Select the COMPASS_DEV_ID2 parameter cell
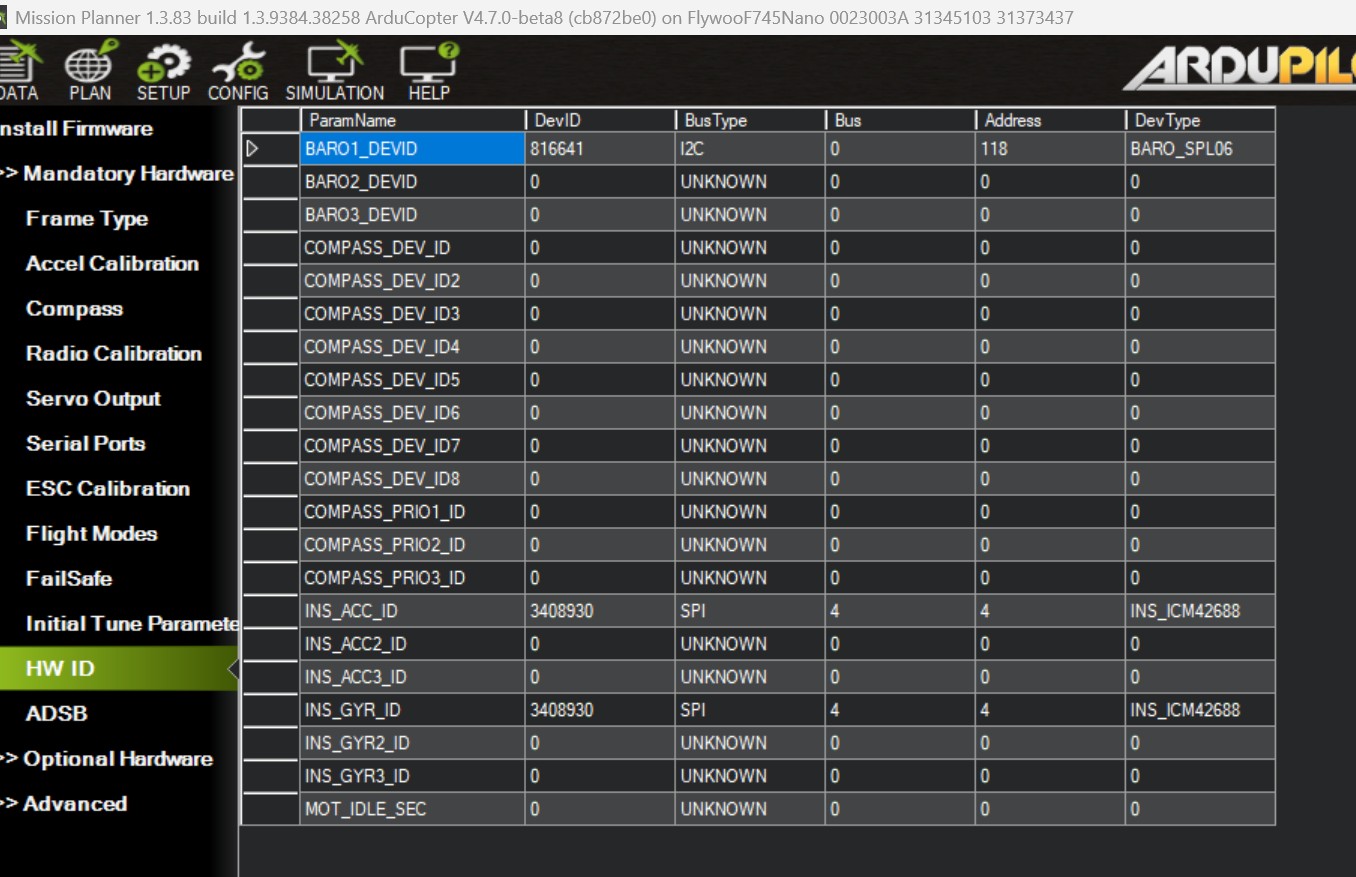The image size is (1356, 877). pos(413,281)
